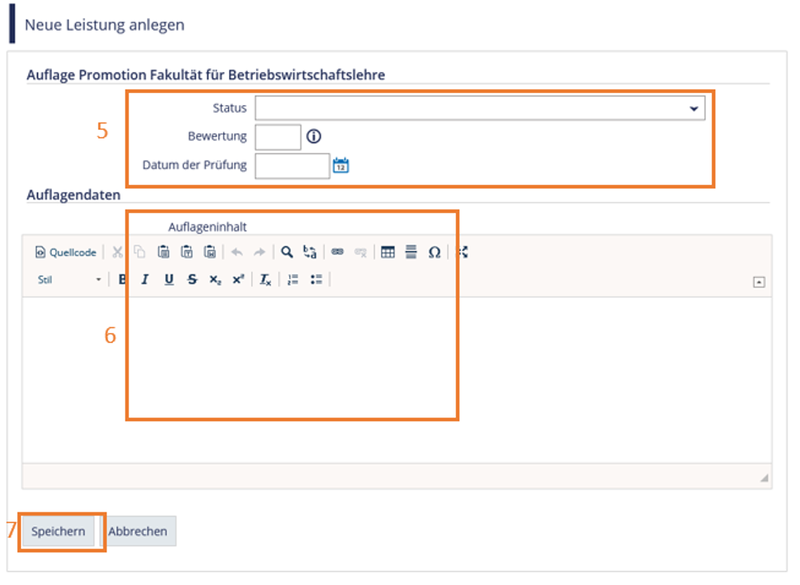Image resolution: width=800 pixels, height=585 pixels.
Task: Maximize the editor using the expand icon
Action: pos(463,253)
